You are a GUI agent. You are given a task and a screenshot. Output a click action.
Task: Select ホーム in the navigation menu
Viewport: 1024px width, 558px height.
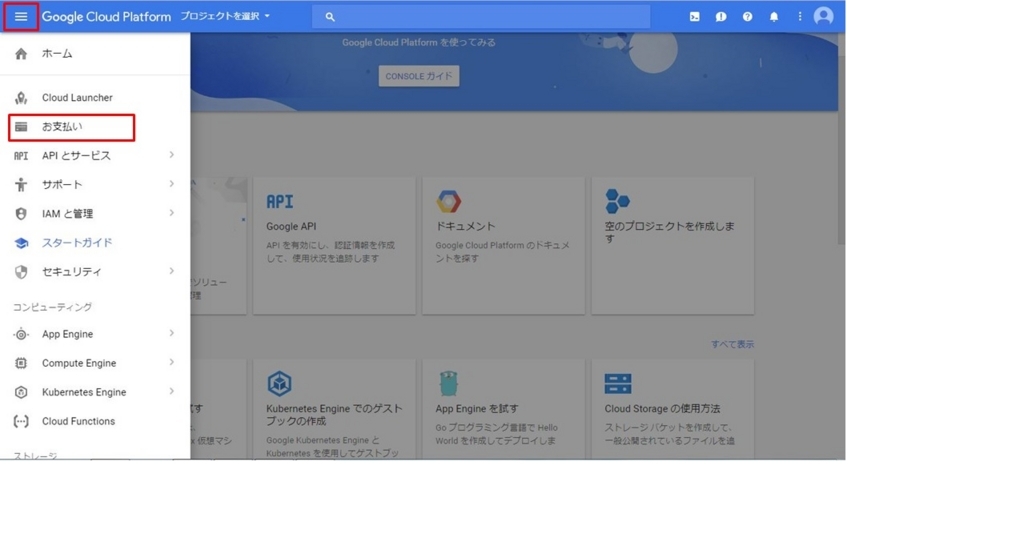click(x=95, y=54)
